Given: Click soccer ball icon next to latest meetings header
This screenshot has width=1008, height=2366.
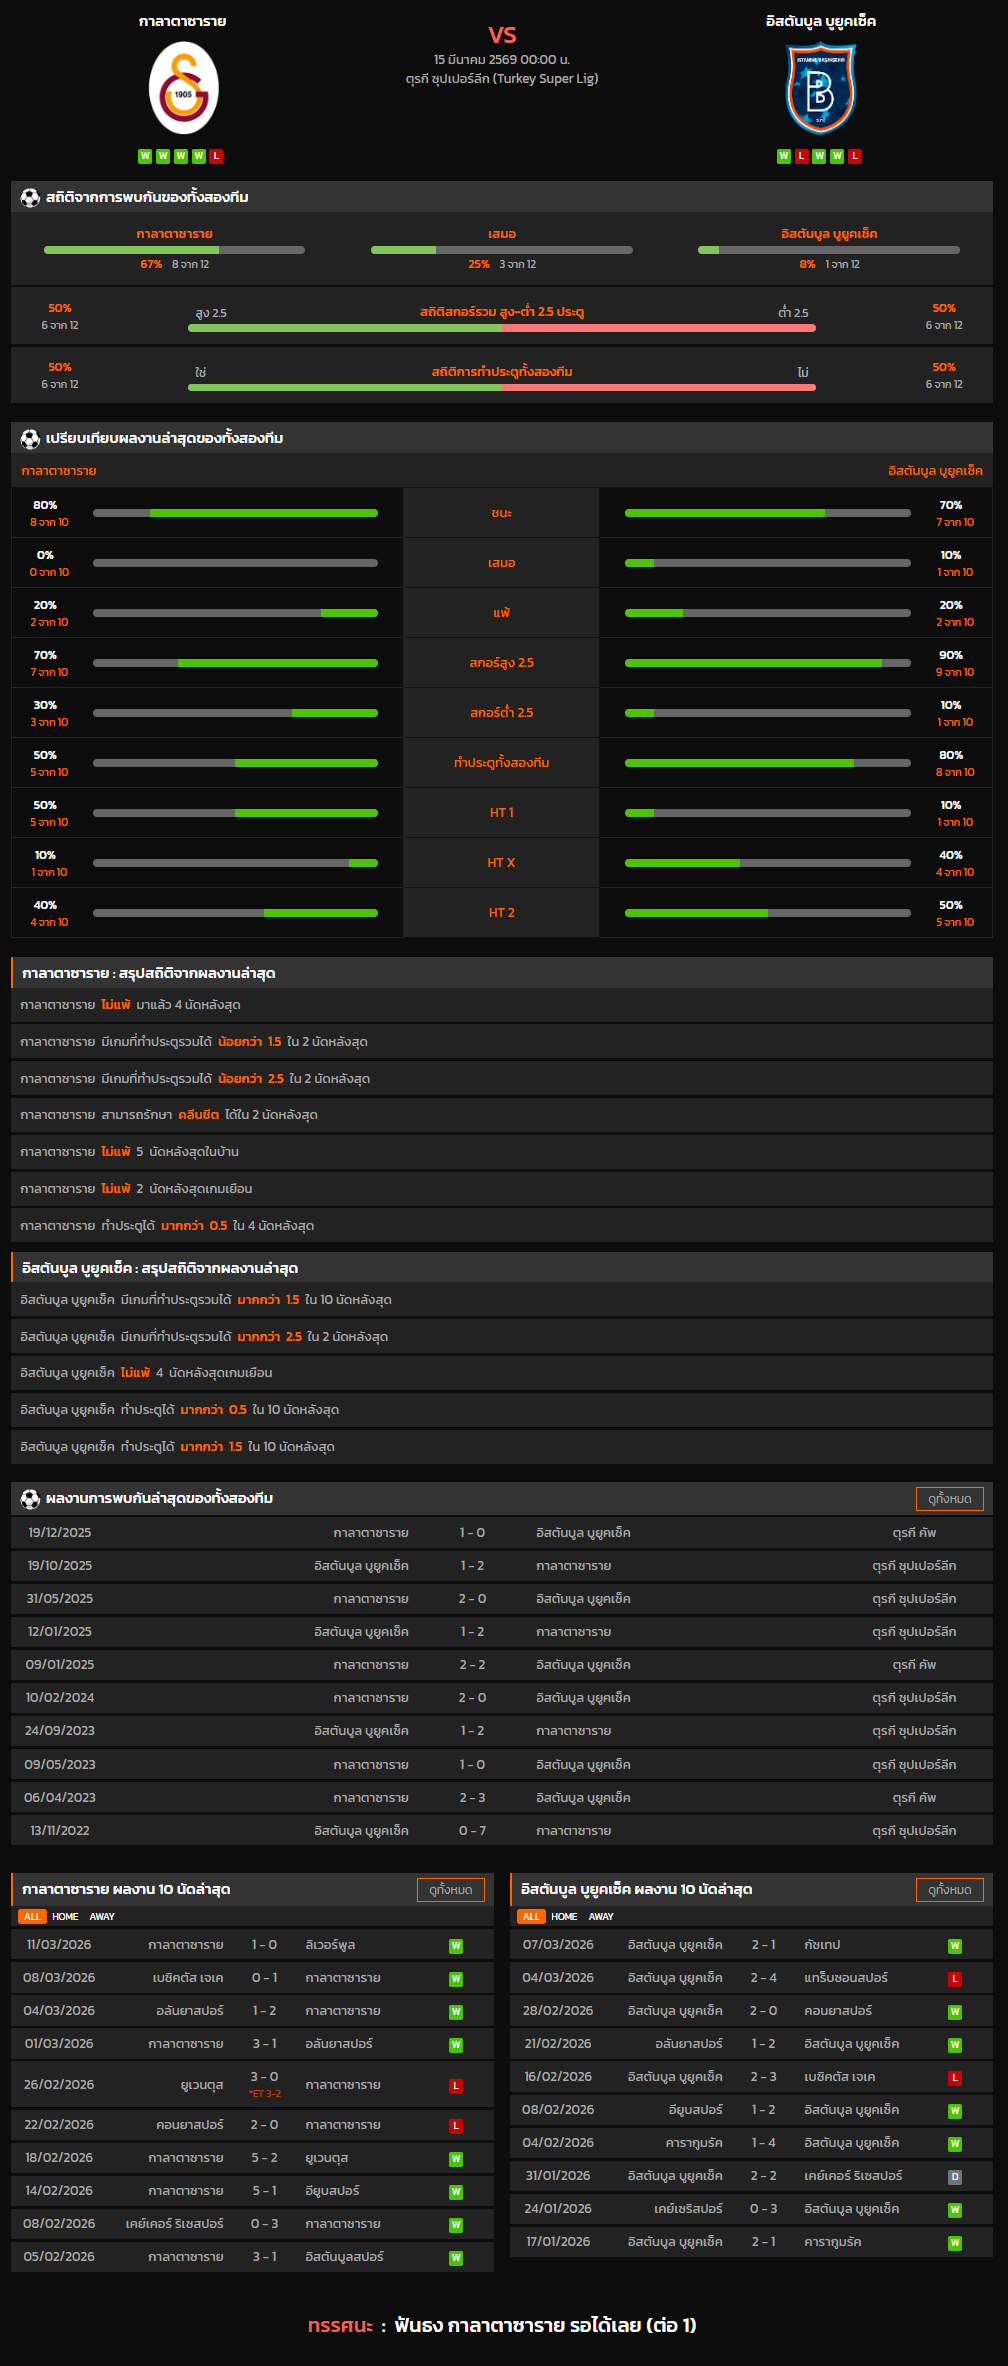Looking at the screenshot, I should click(x=30, y=1499).
